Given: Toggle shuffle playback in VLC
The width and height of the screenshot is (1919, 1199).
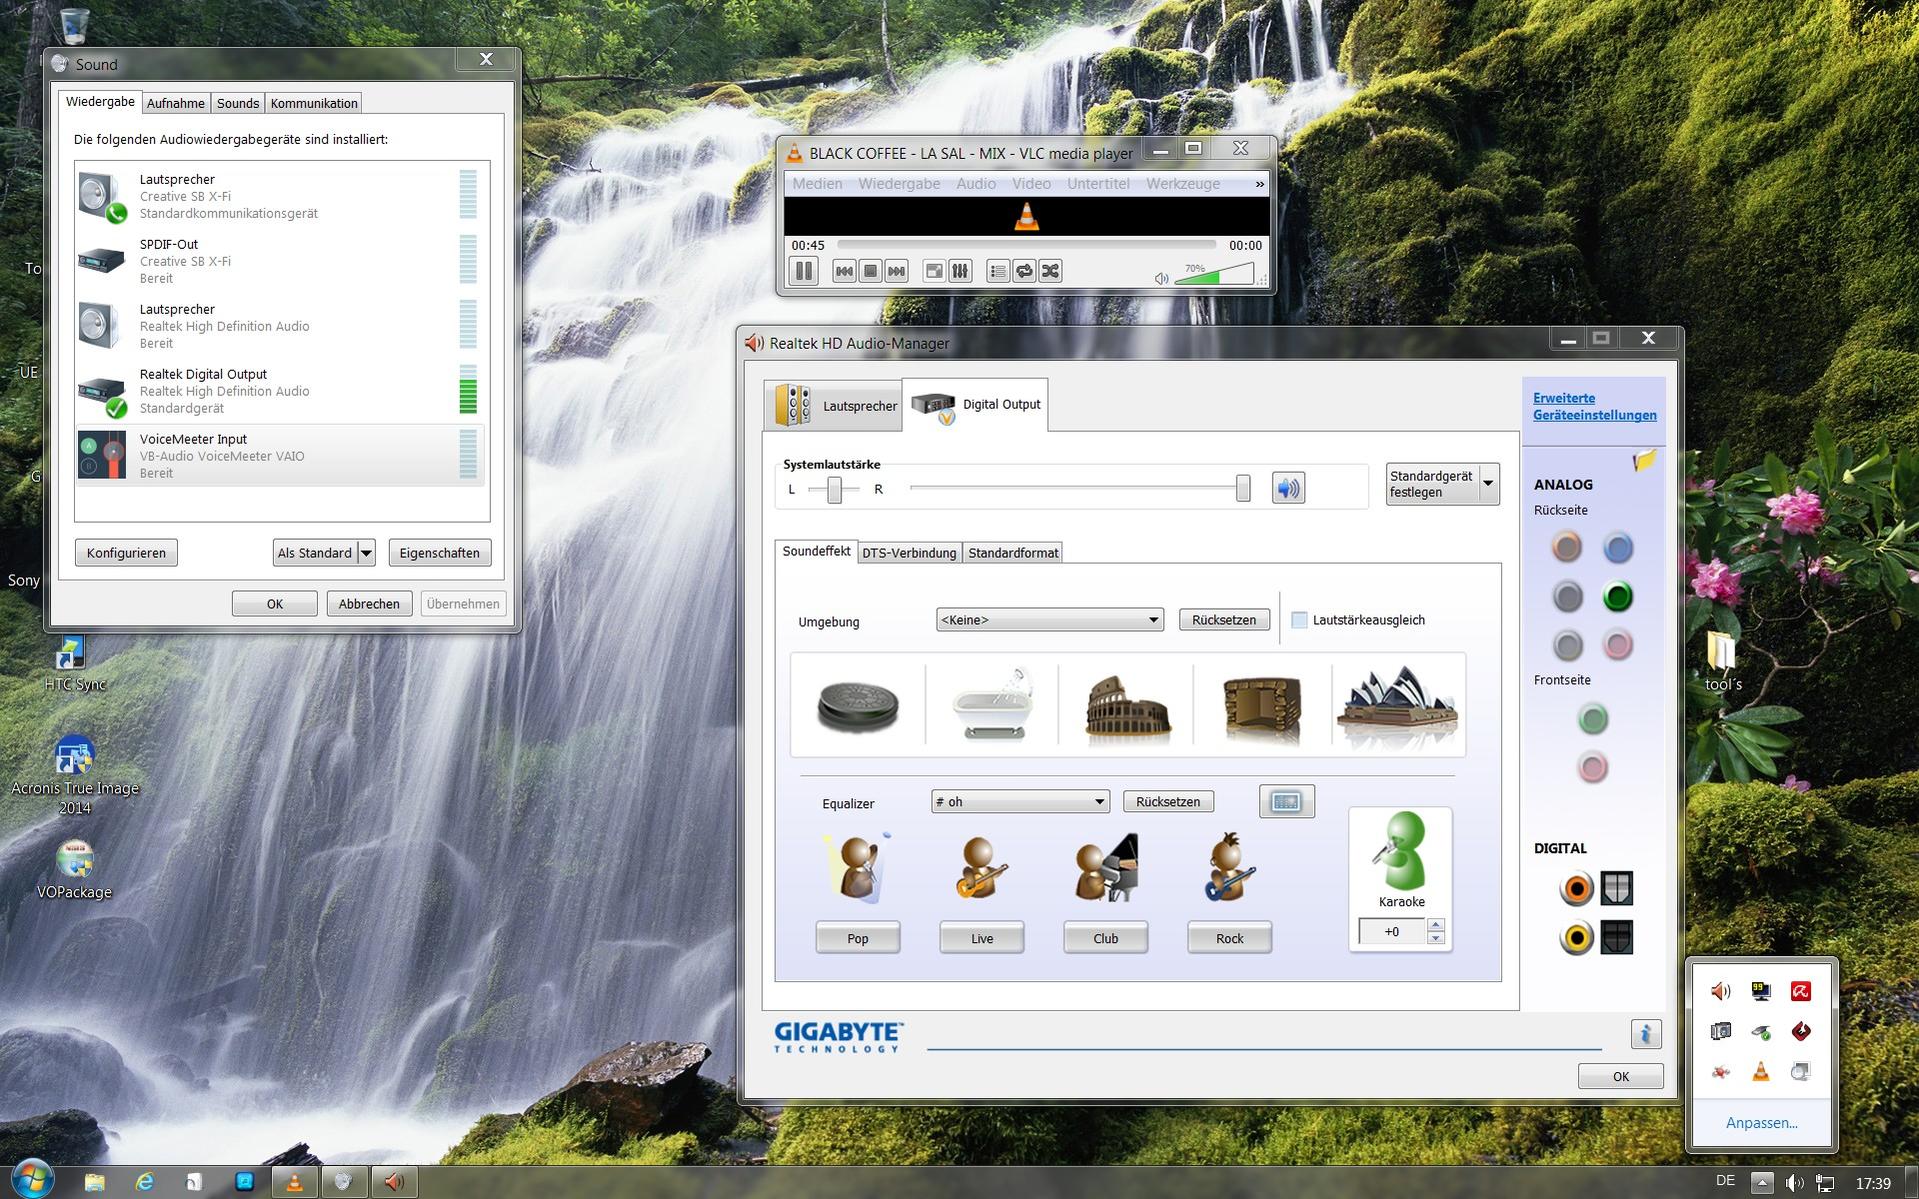Looking at the screenshot, I should click(x=1050, y=271).
